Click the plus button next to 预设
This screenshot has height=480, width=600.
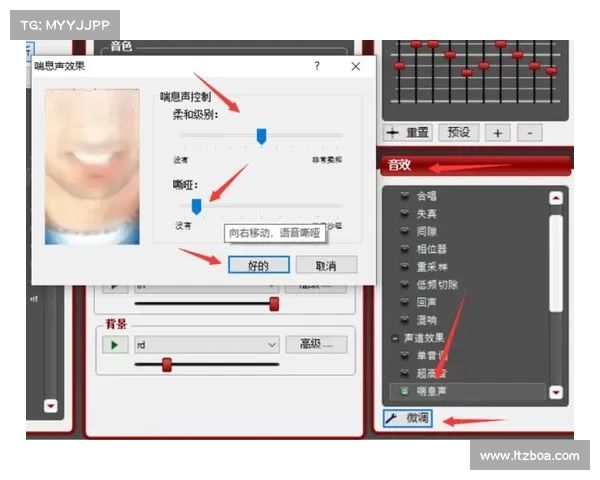click(497, 133)
